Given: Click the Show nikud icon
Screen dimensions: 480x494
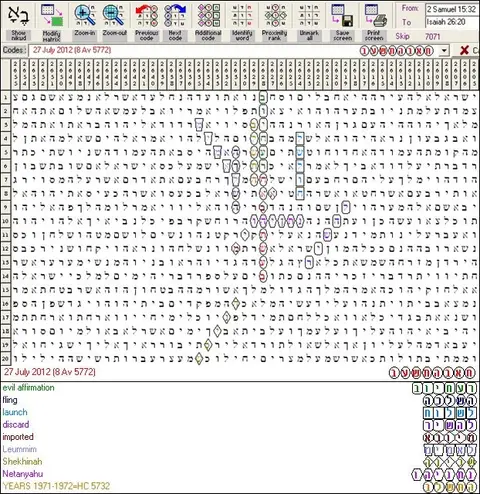Looking at the screenshot, I should [x=18, y=16].
